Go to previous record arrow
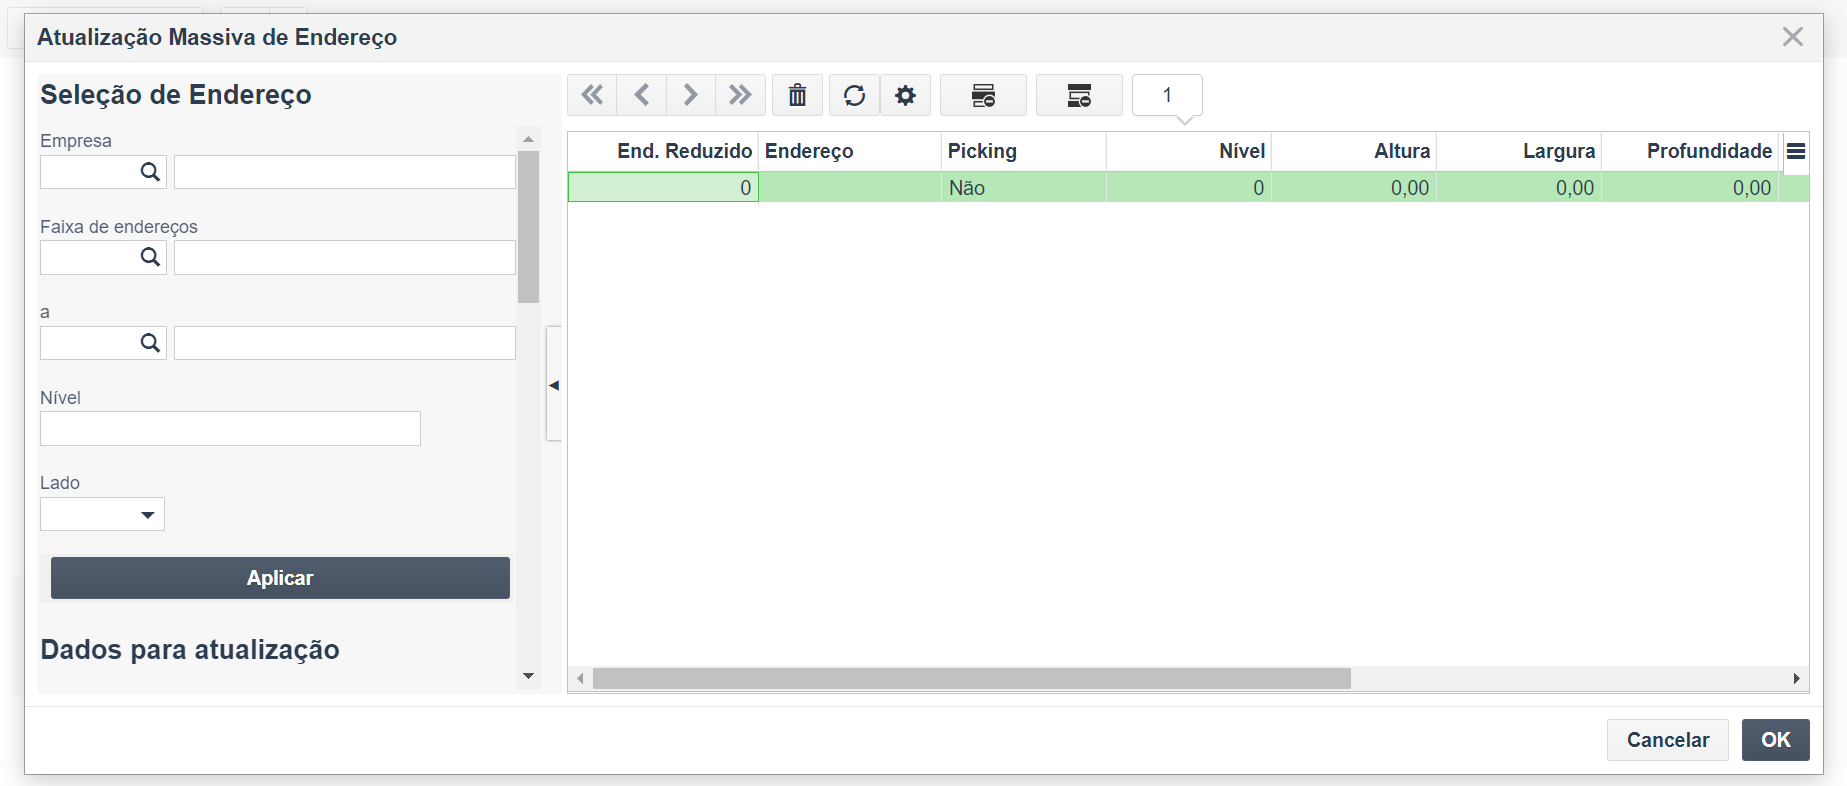This screenshot has width=1847, height=786. (642, 95)
